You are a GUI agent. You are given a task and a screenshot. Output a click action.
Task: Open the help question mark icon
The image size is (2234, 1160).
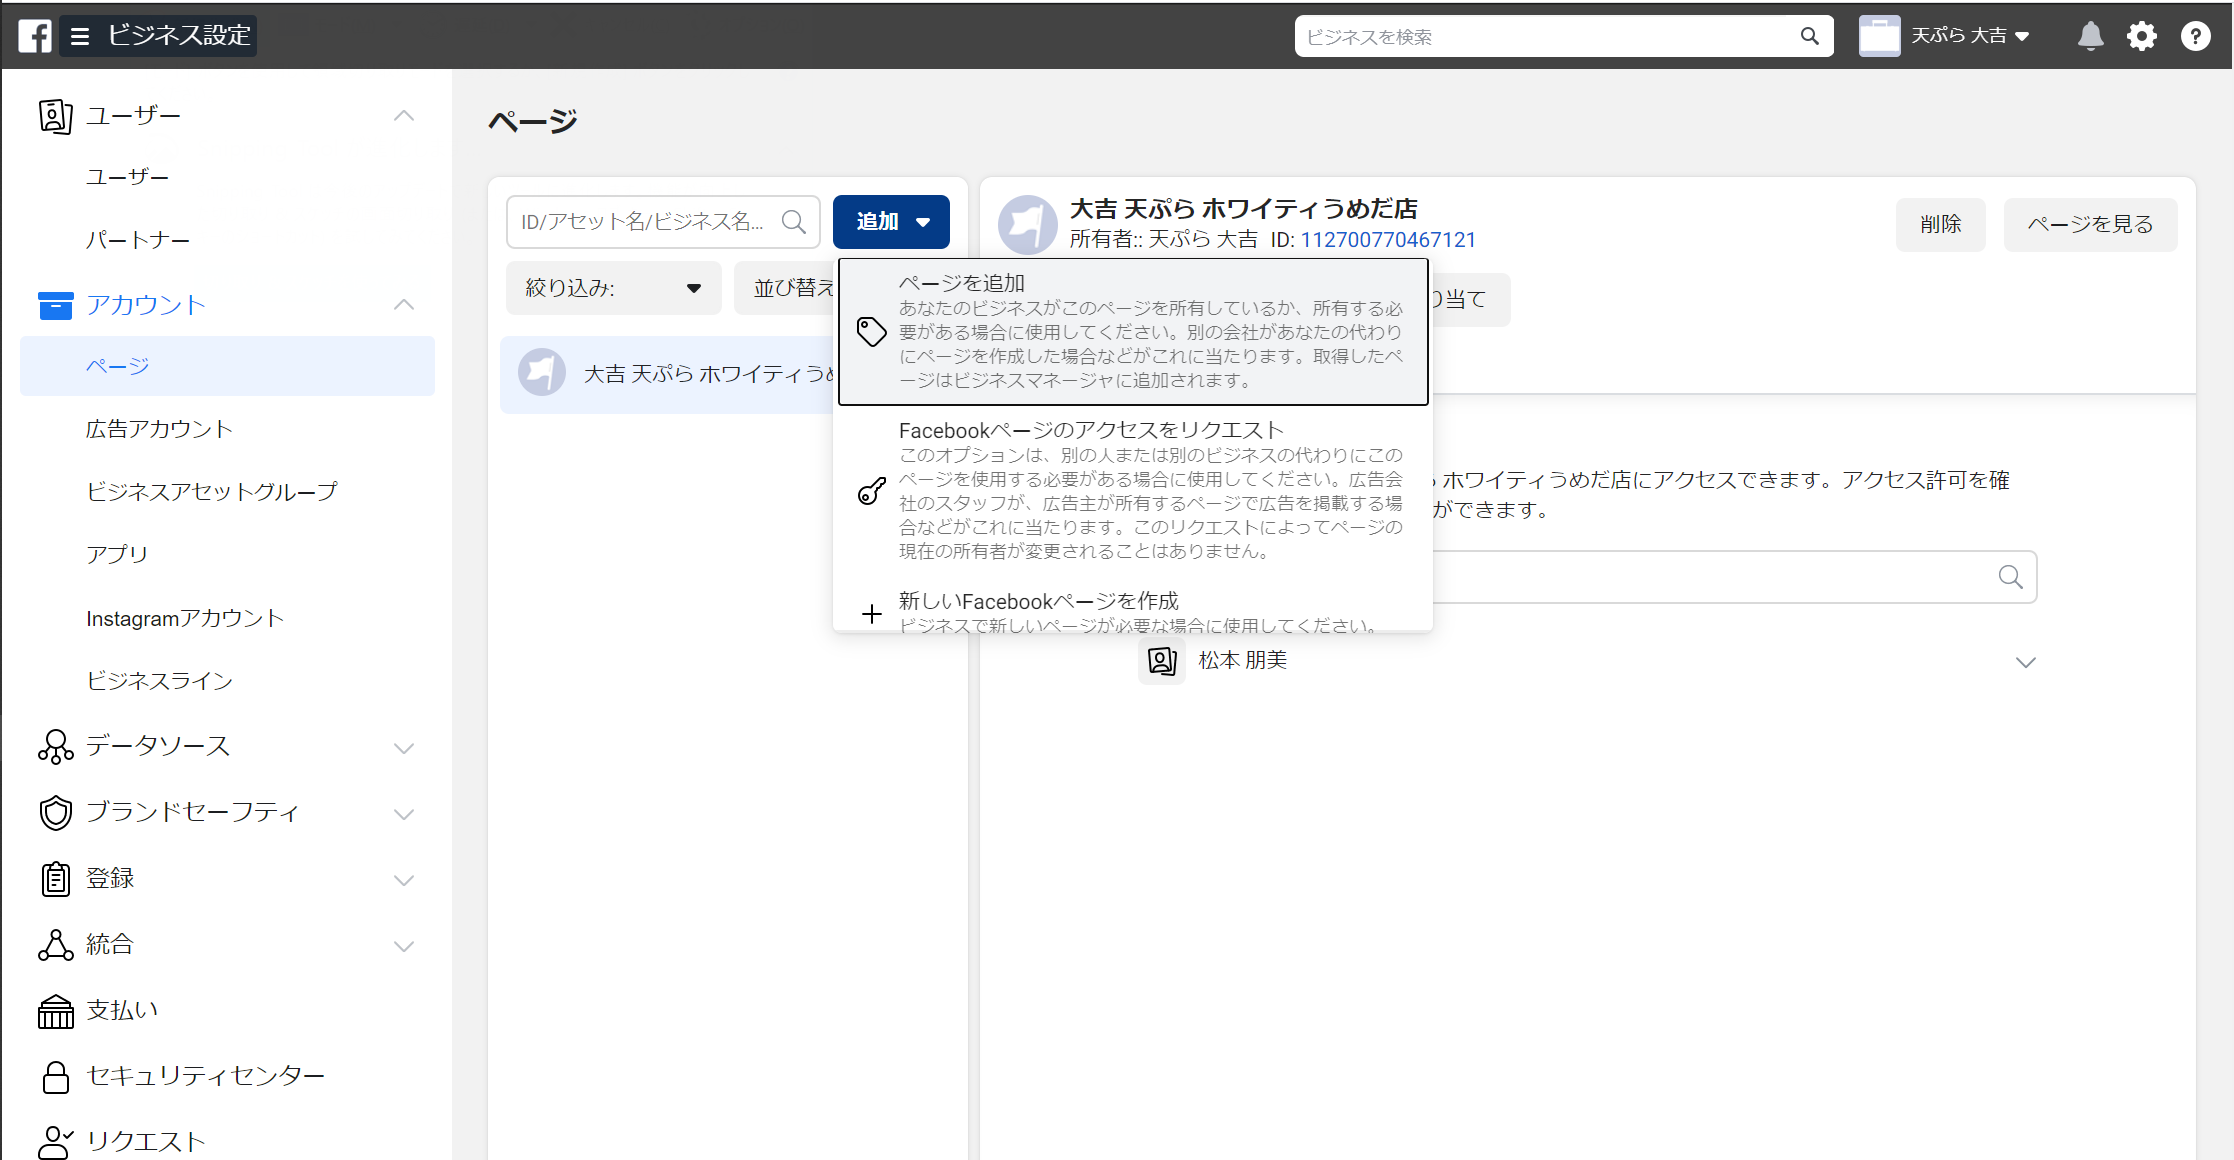2195,36
